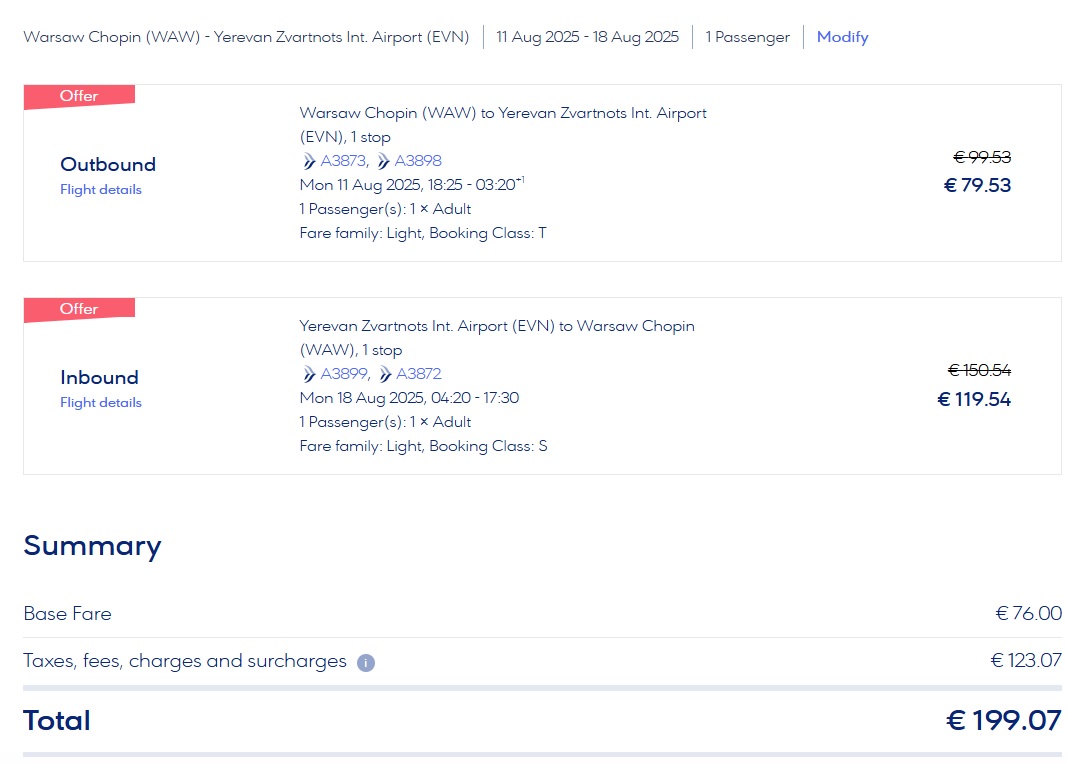Open flight number A3898 link
The width and height of the screenshot is (1067, 765).
coord(418,161)
